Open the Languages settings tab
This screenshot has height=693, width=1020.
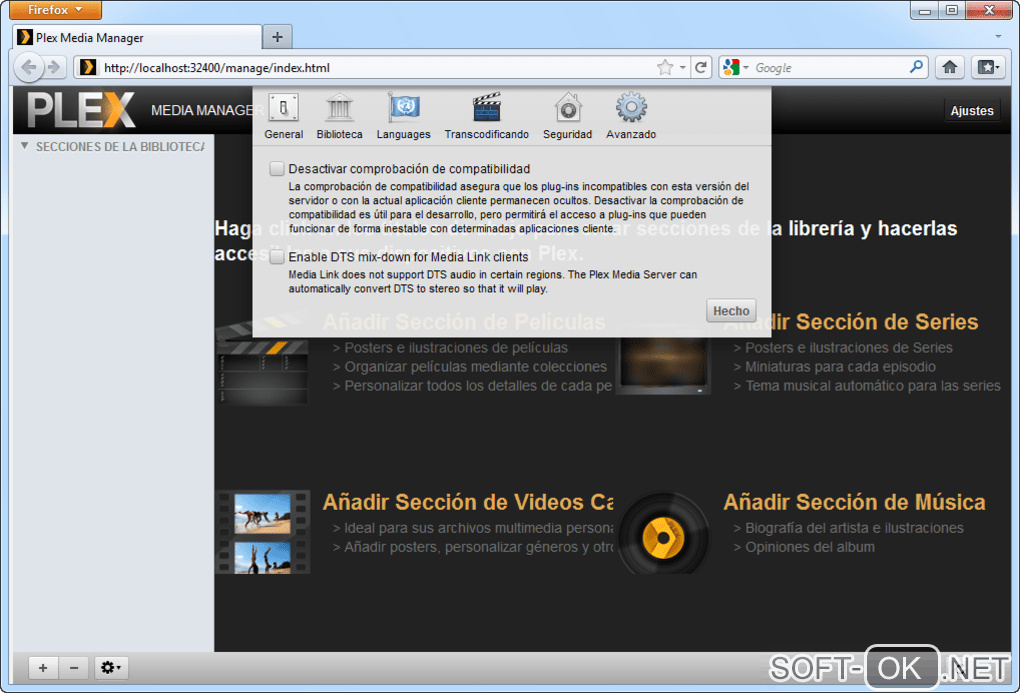coord(403,116)
